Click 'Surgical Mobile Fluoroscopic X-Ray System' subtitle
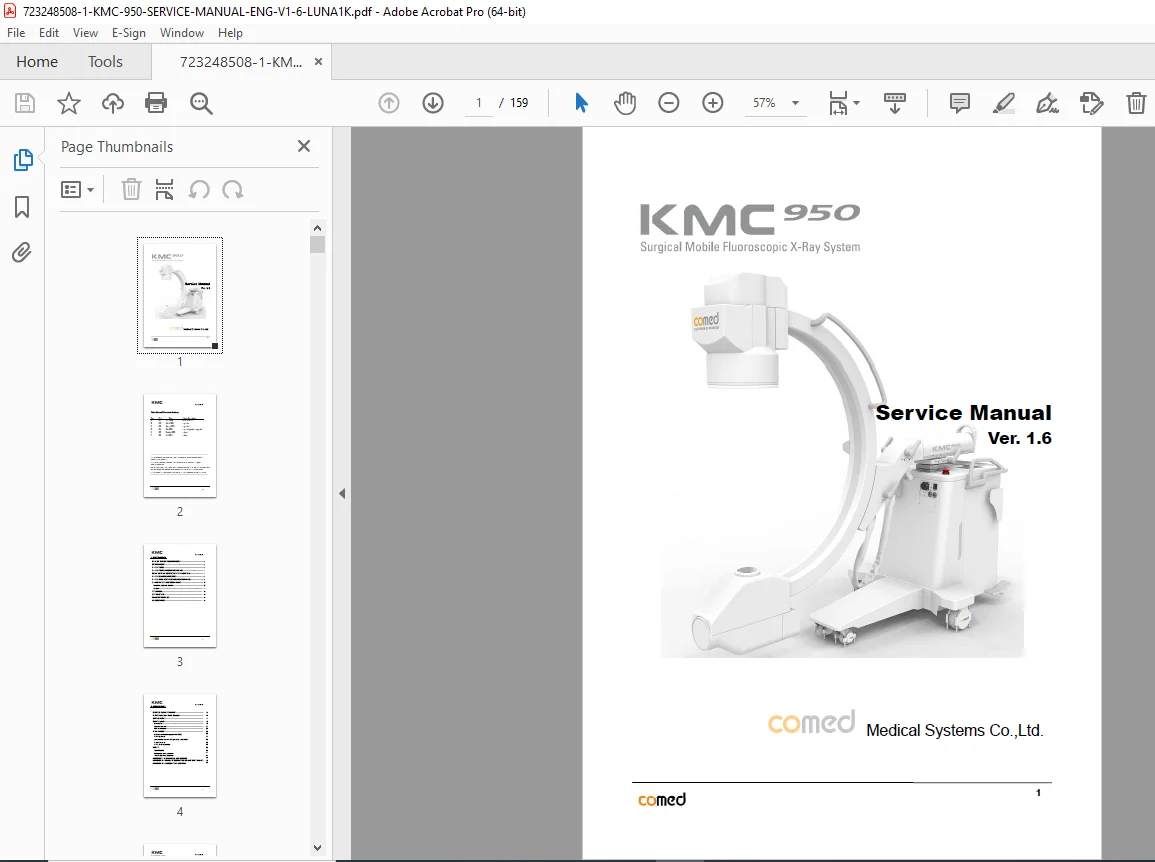 [750, 247]
